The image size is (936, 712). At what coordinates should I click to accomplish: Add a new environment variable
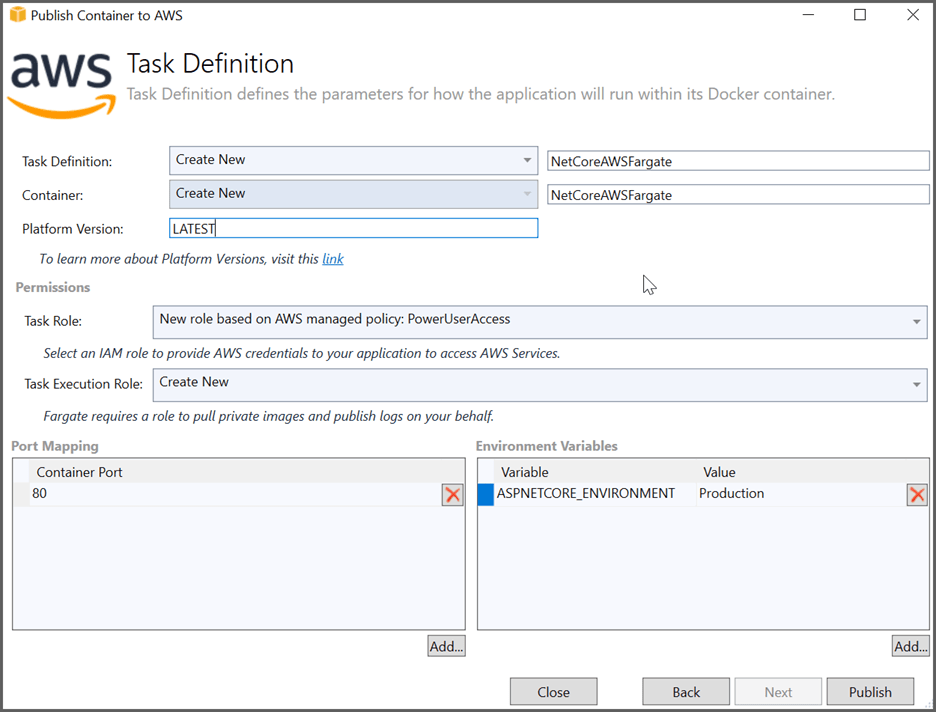click(910, 645)
